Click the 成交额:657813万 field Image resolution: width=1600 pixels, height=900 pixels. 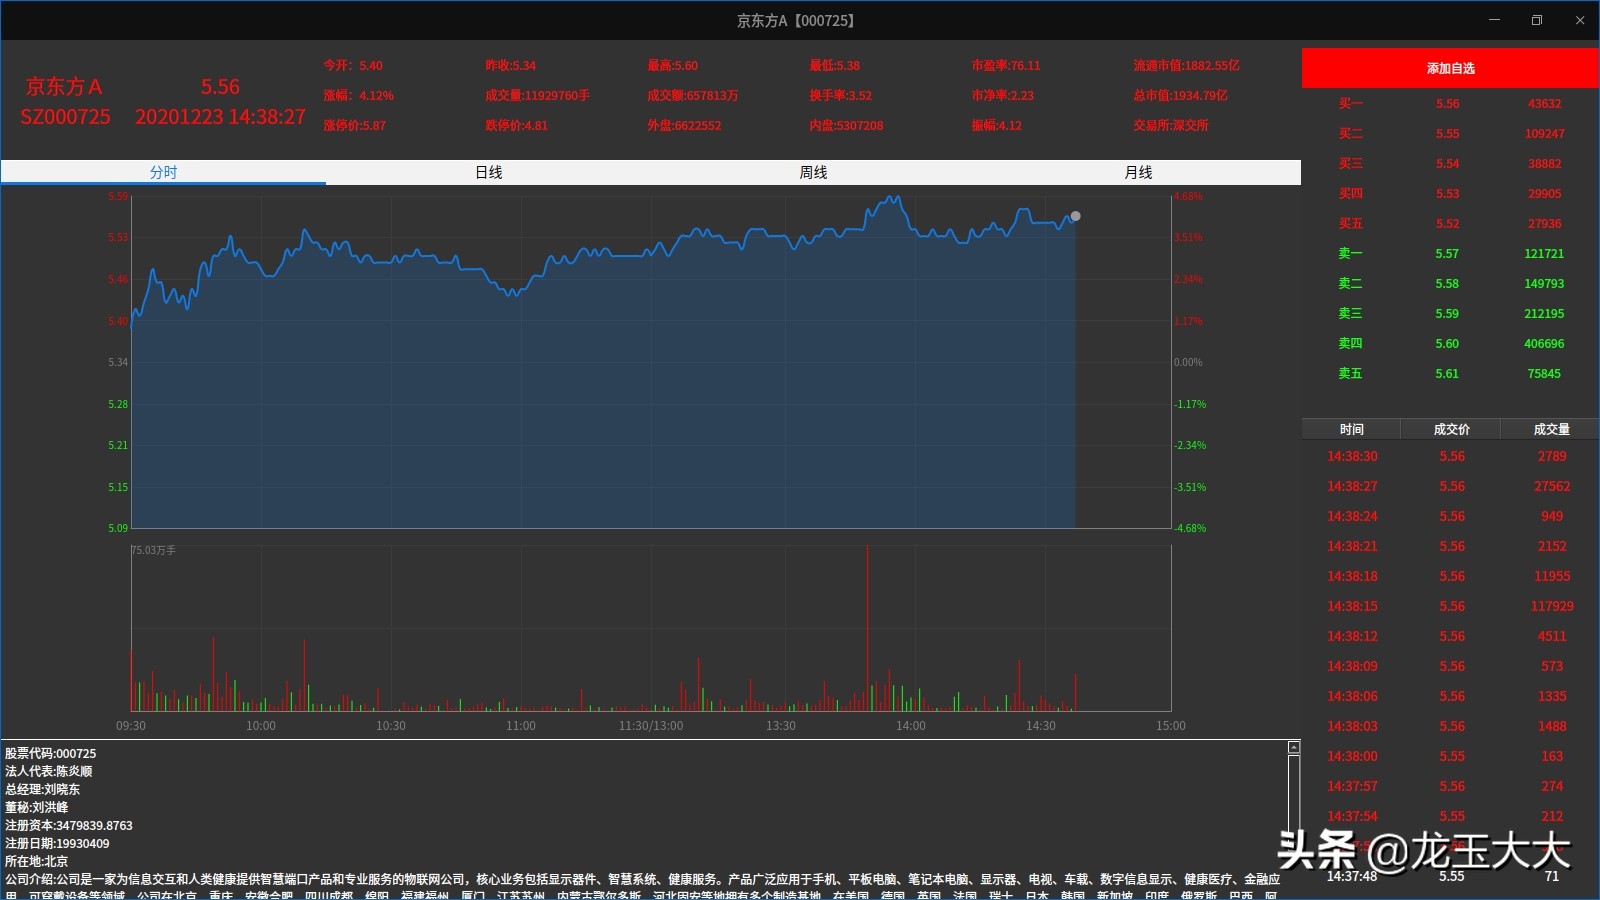click(692, 95)
